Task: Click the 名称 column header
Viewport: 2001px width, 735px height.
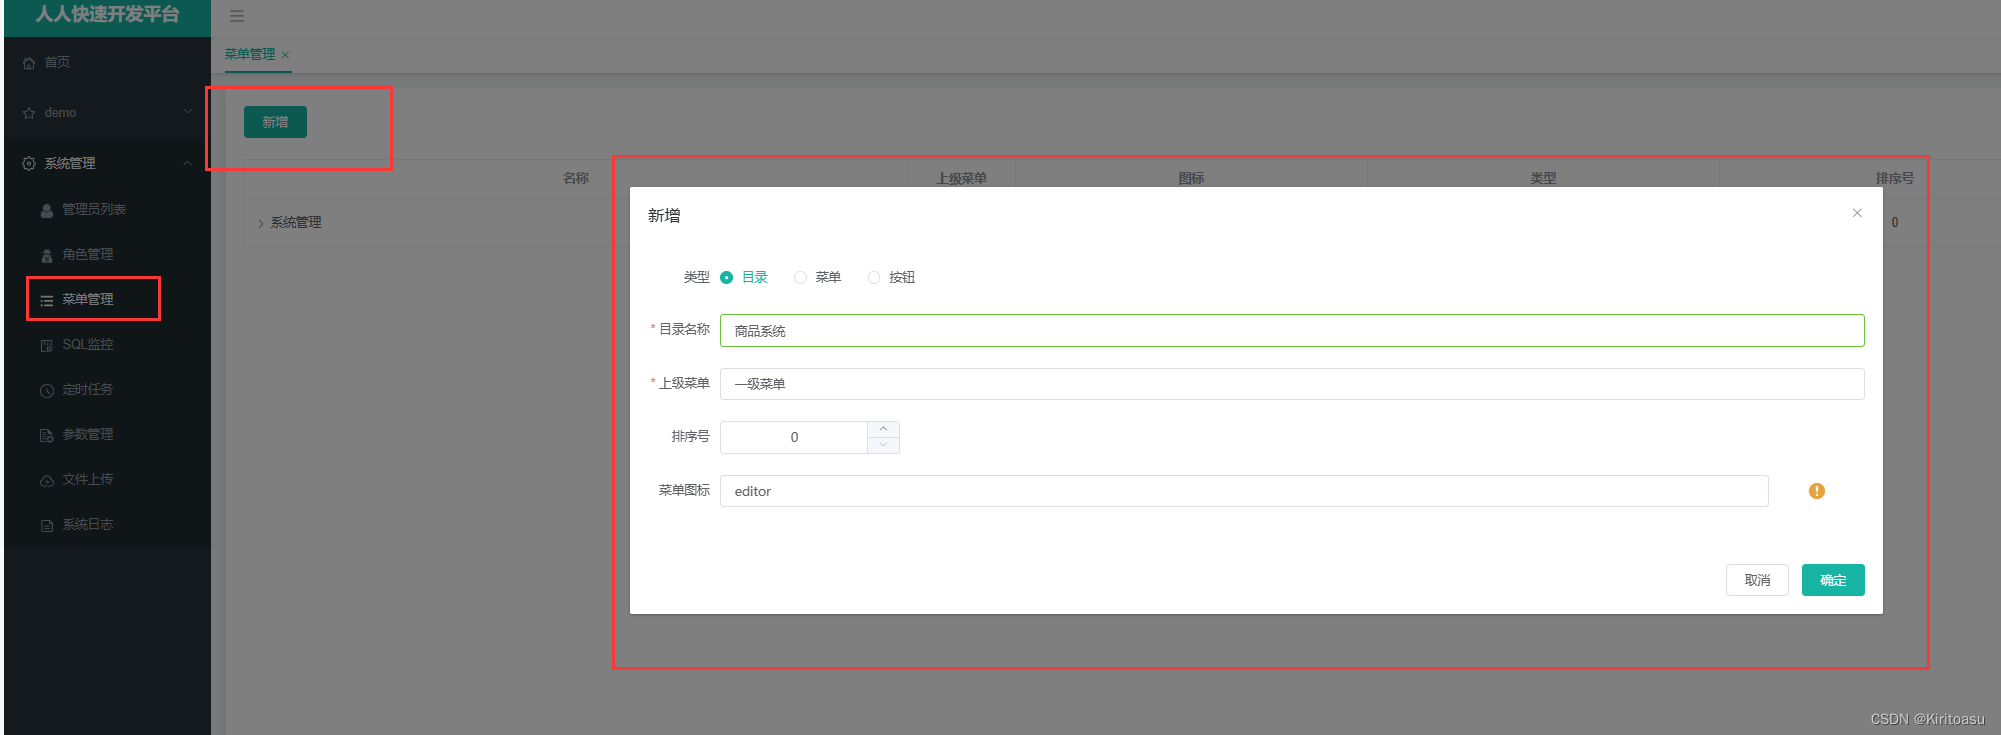Action: click(576, 178)
